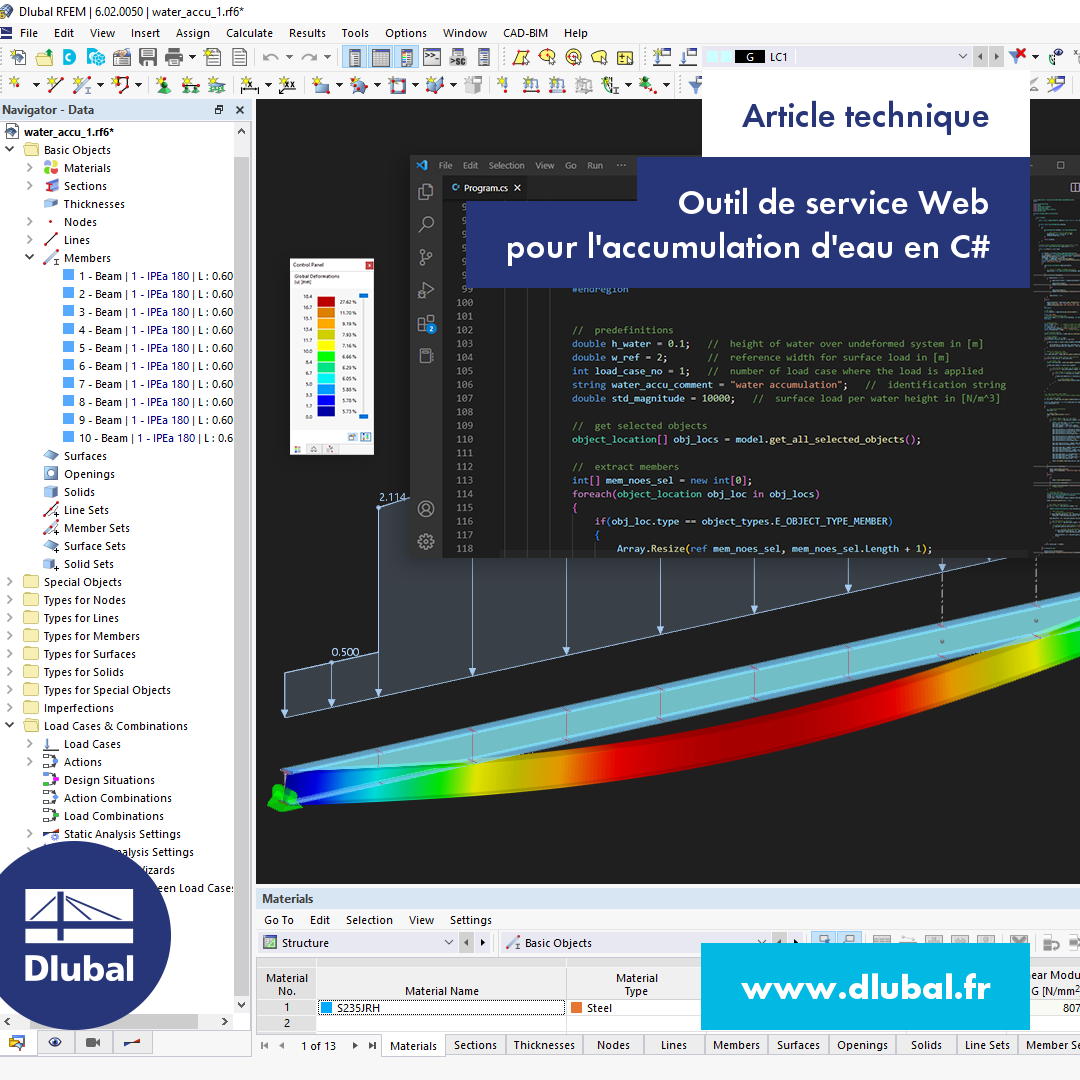
Task: Close the Navigator panel
Action: pyautogui.click(x=240, y=110)
